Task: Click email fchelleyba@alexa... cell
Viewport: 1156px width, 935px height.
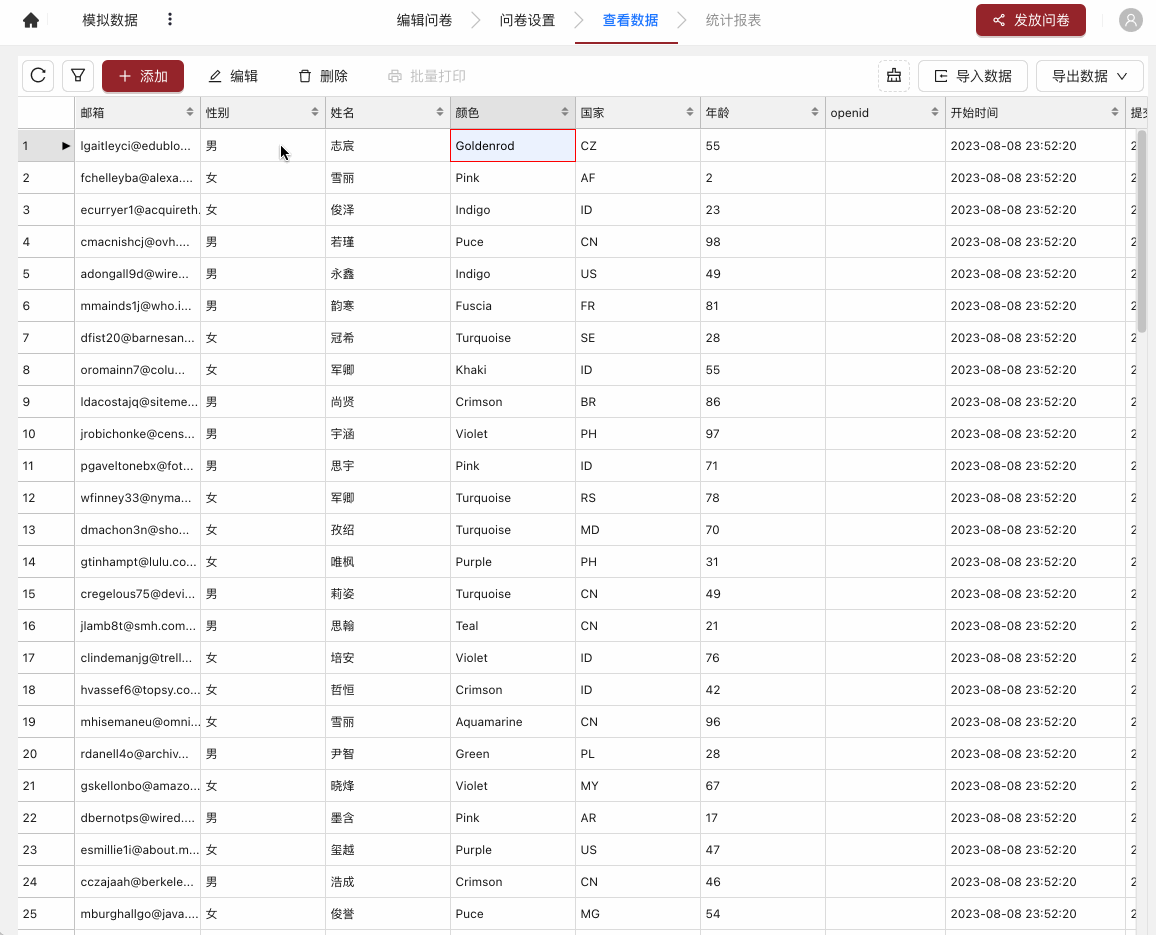Action: coord(137,178)
